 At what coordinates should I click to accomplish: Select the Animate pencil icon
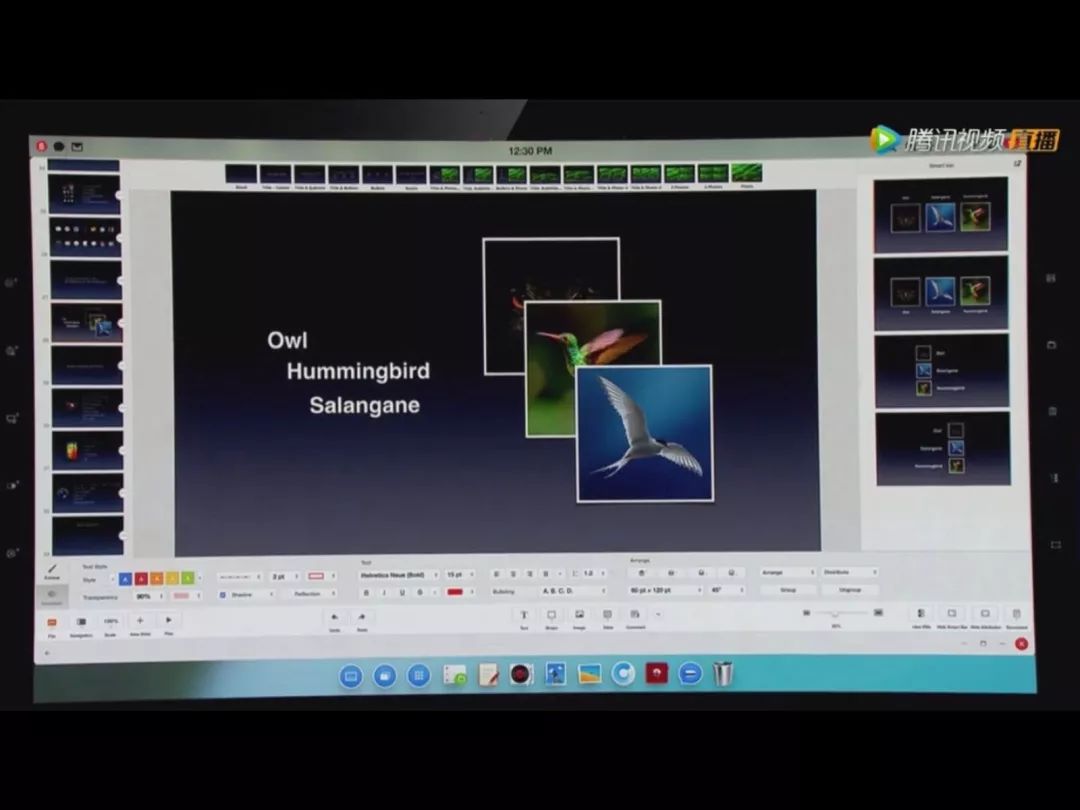52,570
